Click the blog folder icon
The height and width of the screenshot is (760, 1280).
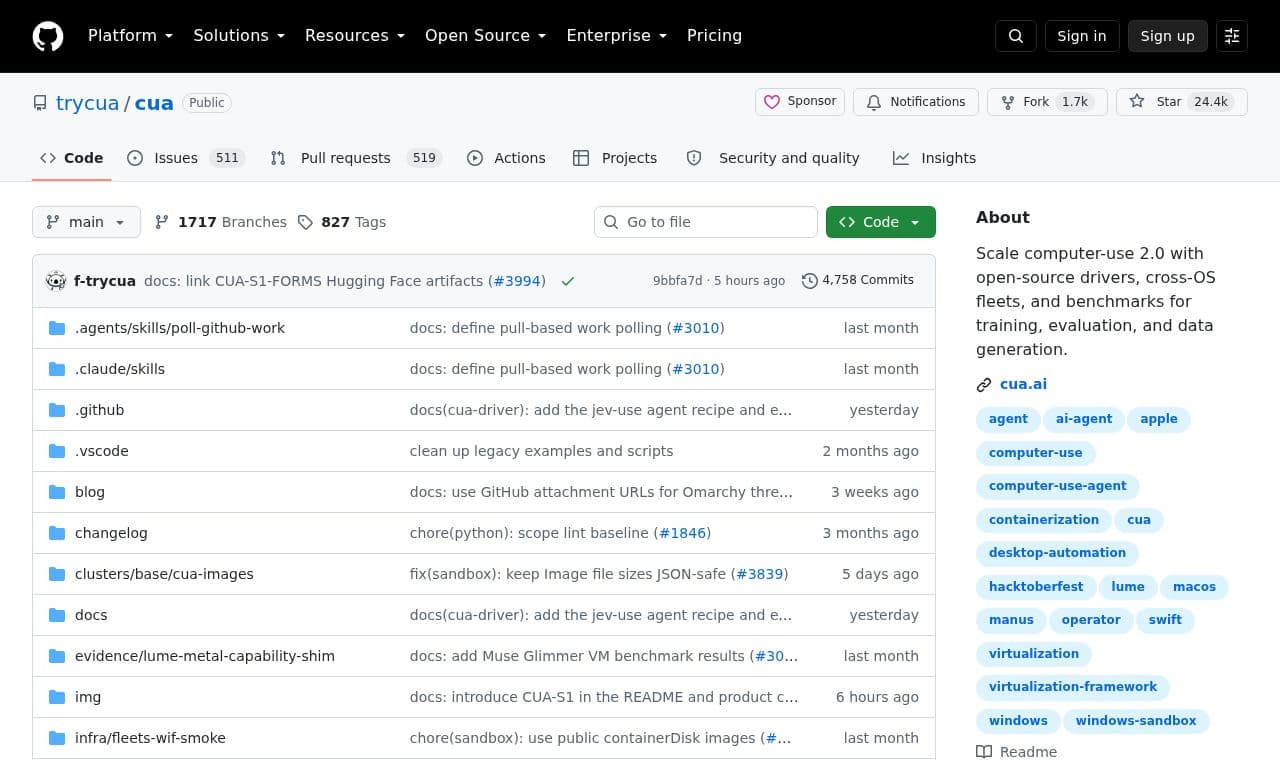57,492
